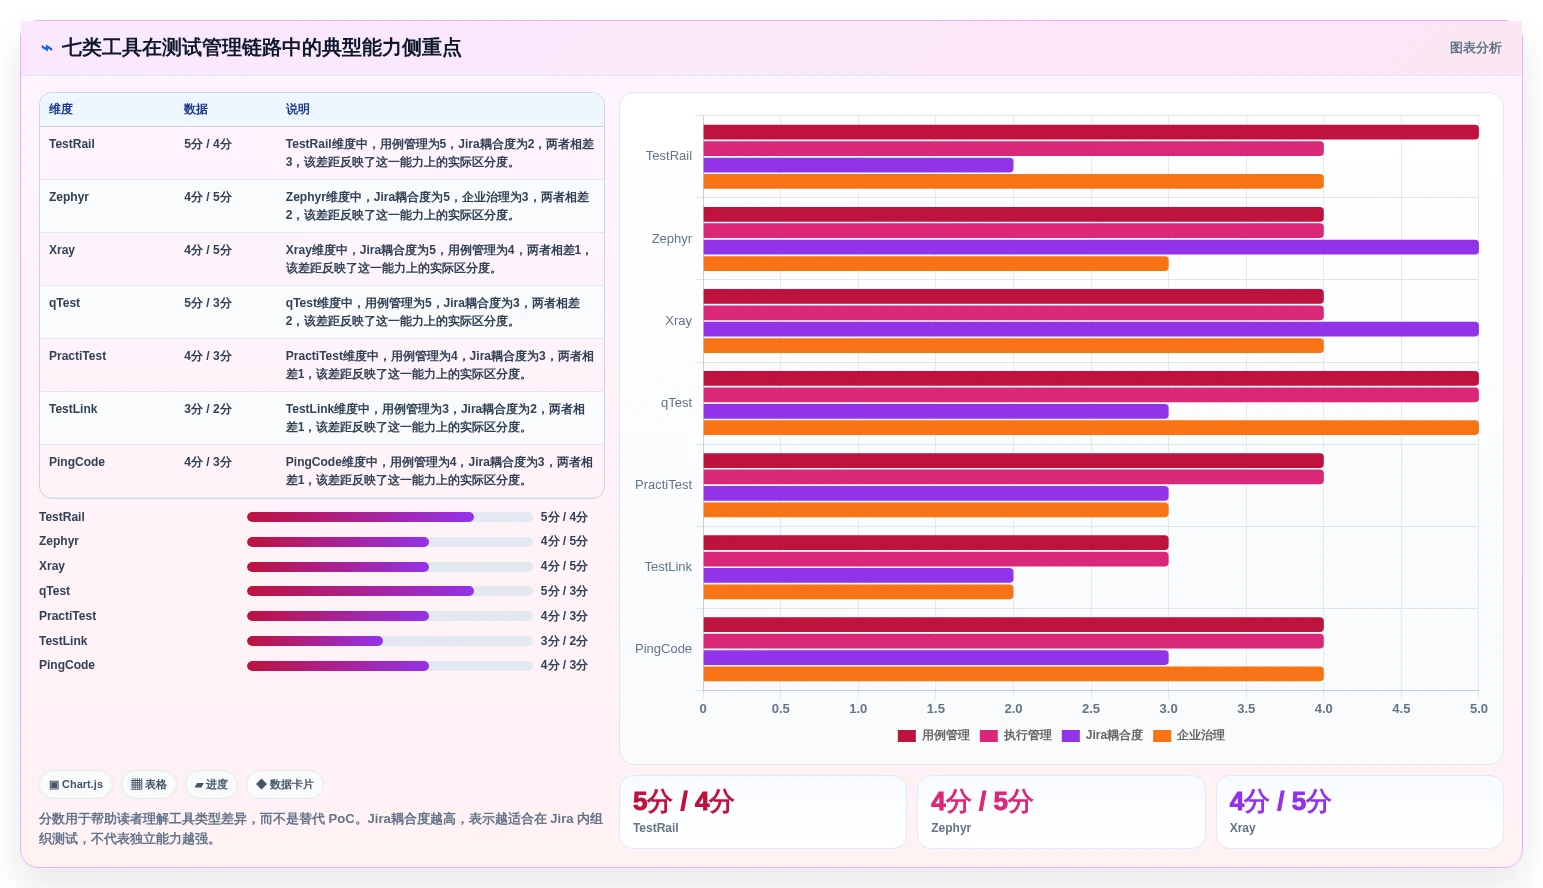Click the PractiTest y-axis label in chart

pyautogui.click(x=663, y=485)
